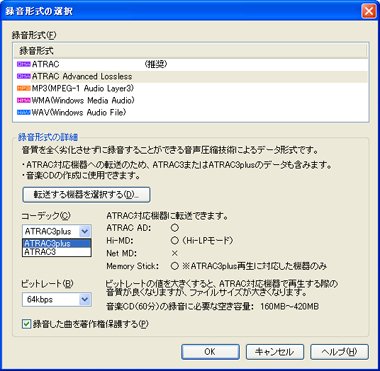The image size is (380, 371).
Task: Close the 録音形式の選択 dialog
Action: click(369, 11)
